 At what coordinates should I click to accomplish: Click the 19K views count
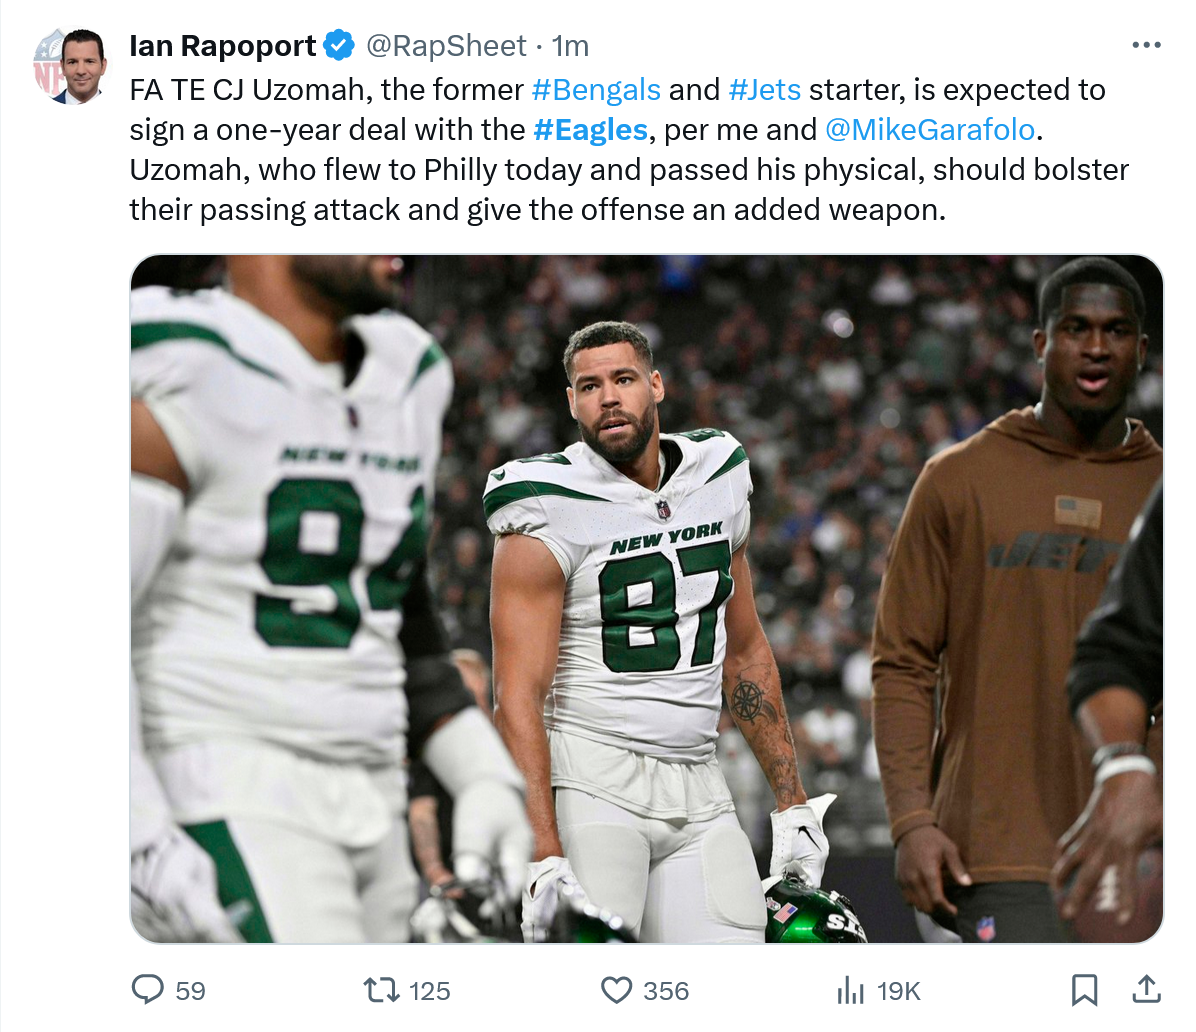898,991
